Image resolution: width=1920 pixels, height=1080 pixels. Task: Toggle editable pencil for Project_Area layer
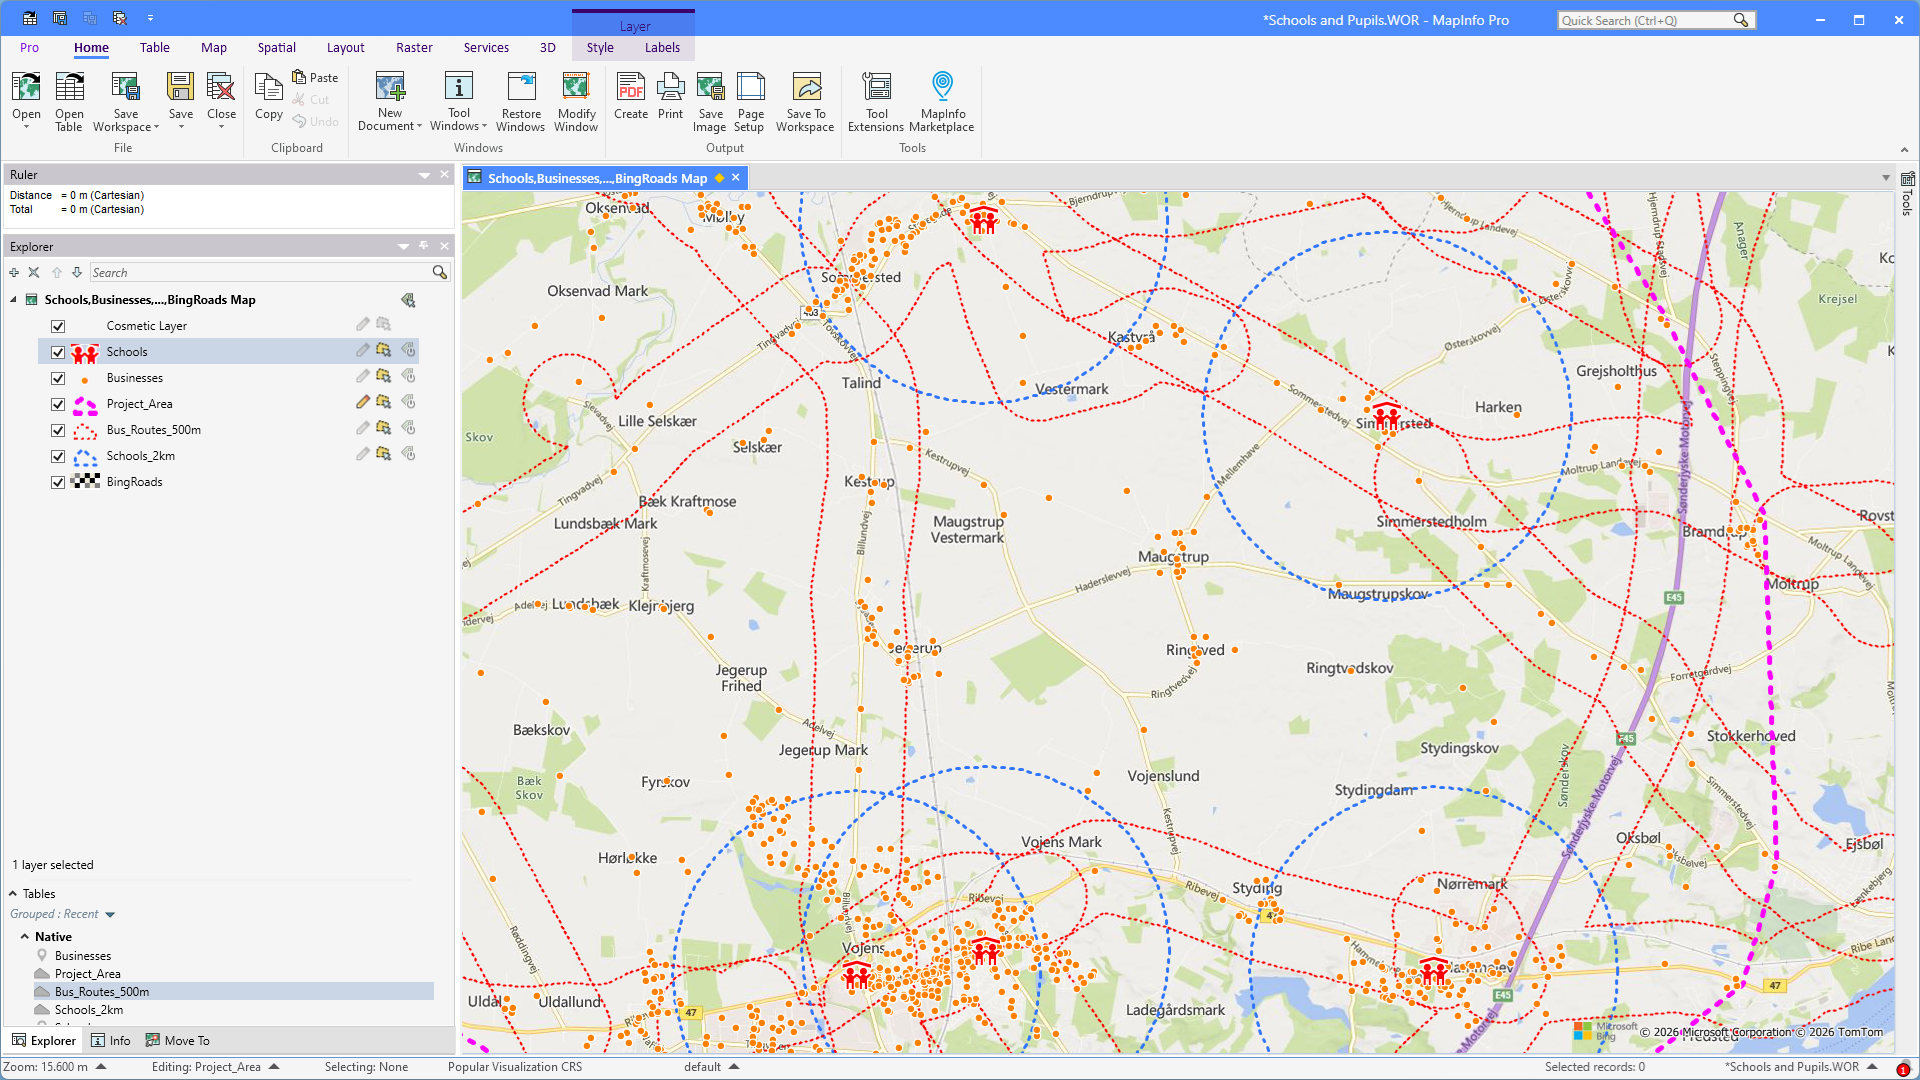(362, 402)
